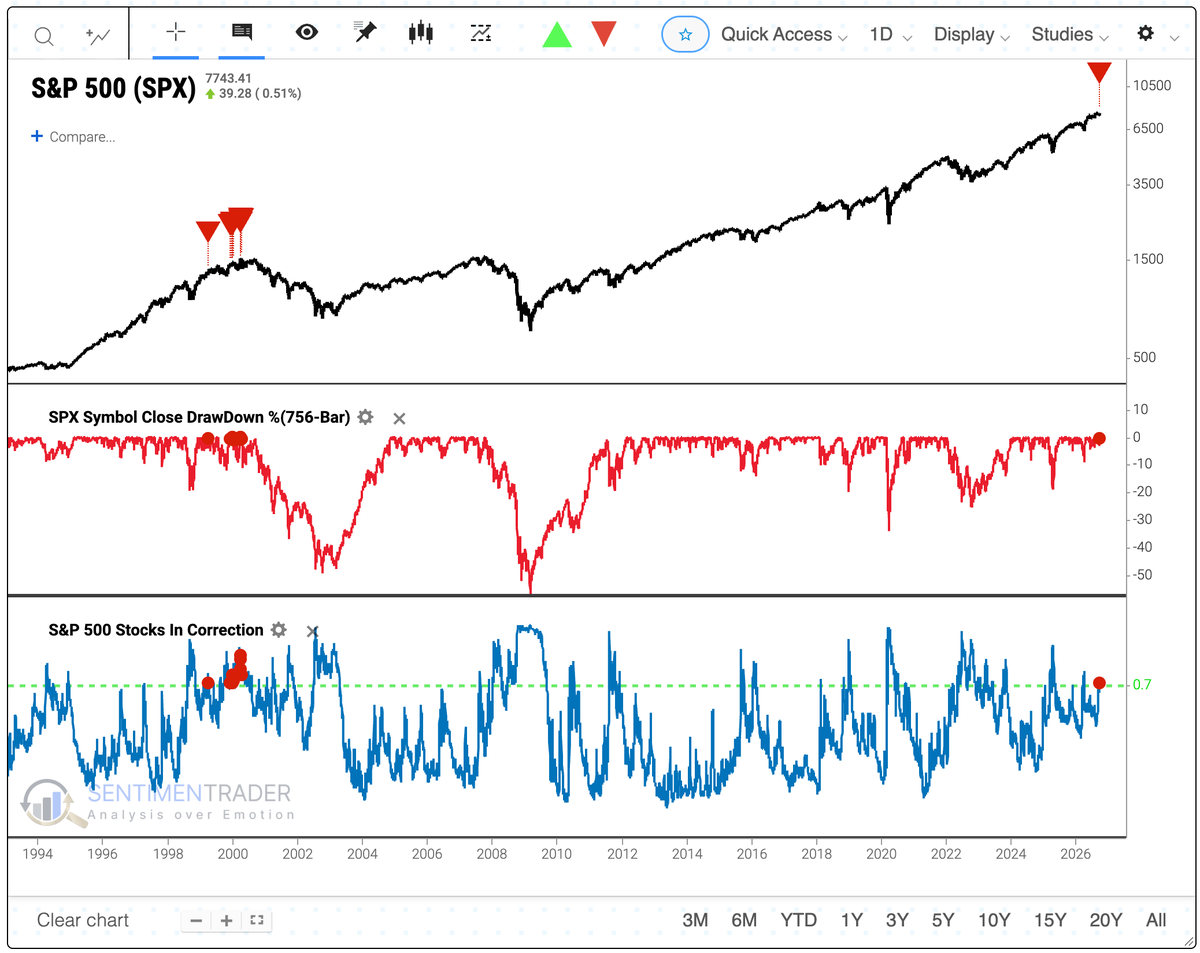Click the 39.28 (0.51%) change text
The image size is (1200, 953).
(260, 94)
